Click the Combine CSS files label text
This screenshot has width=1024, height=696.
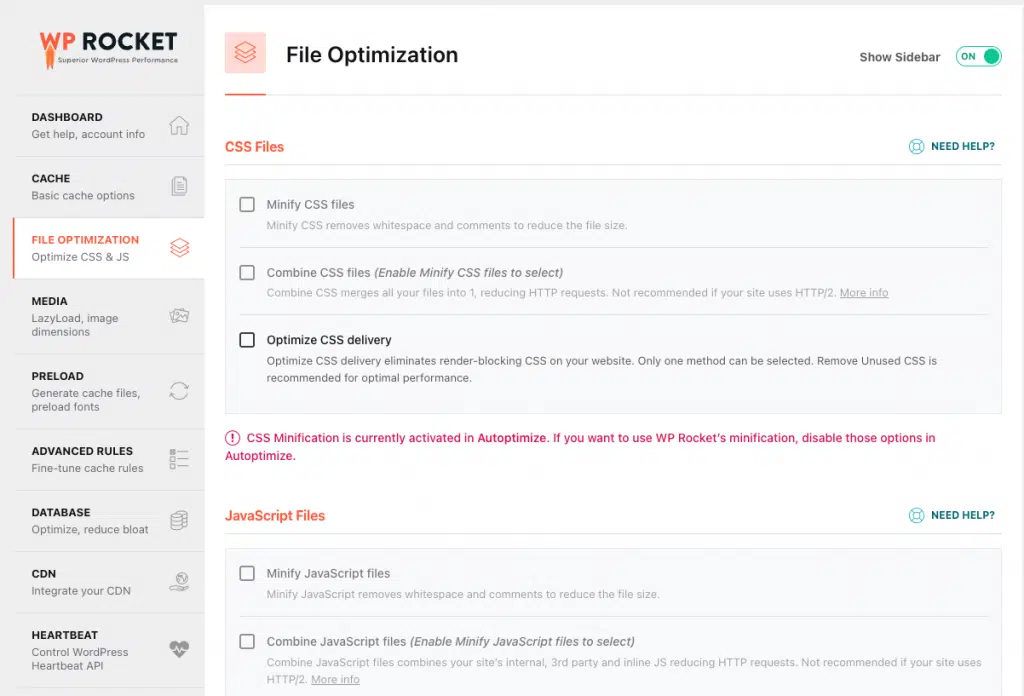coord(415,272)
